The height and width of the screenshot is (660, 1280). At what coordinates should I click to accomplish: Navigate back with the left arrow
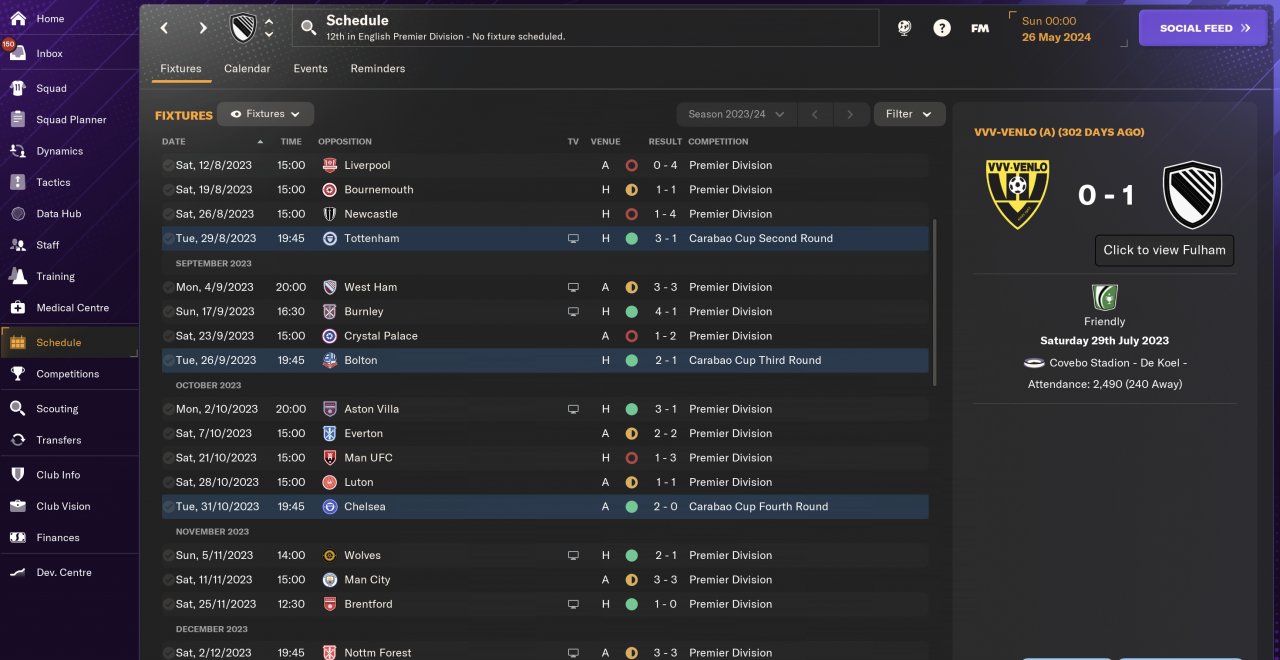(165, 28)
